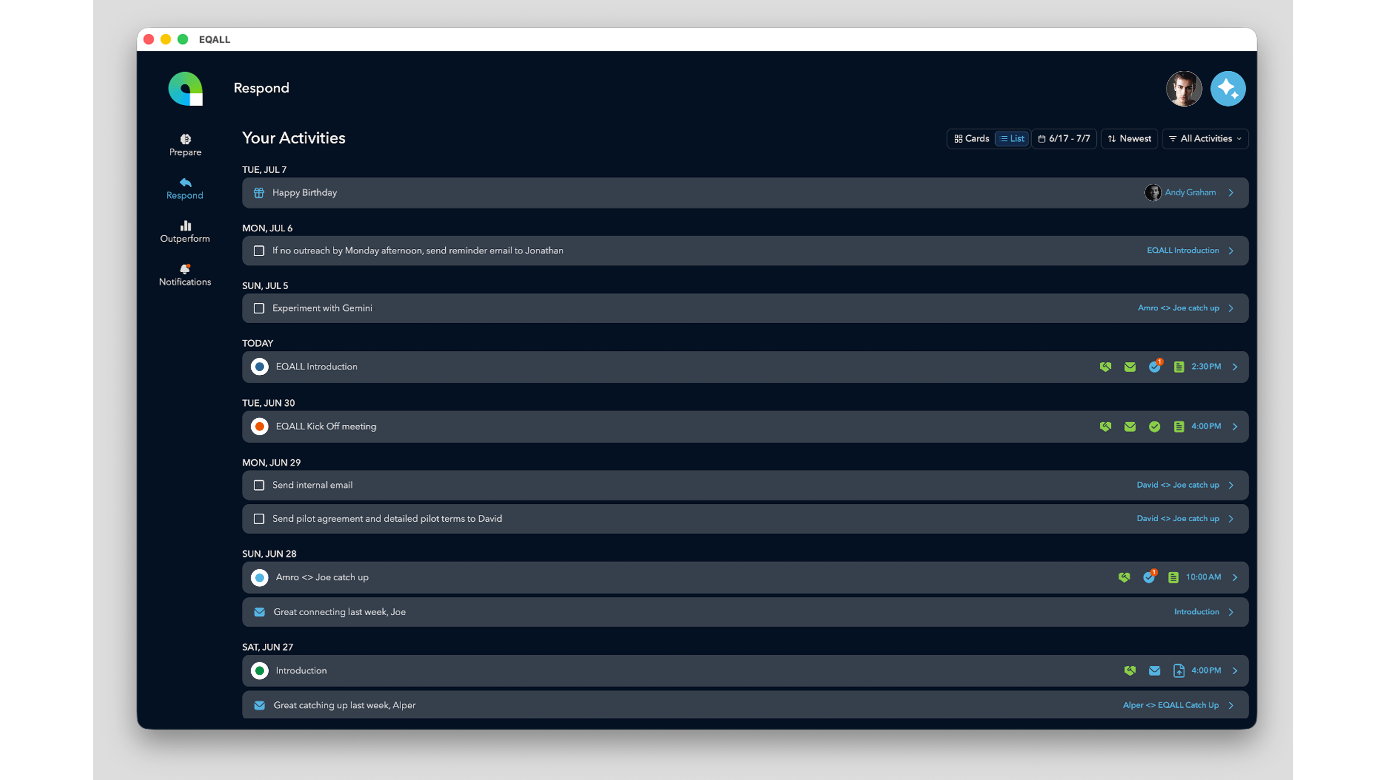Click the Newest sort button
Image resolution: width=1386 pixels, height=780 pixels.
[x=1129, y=139]
